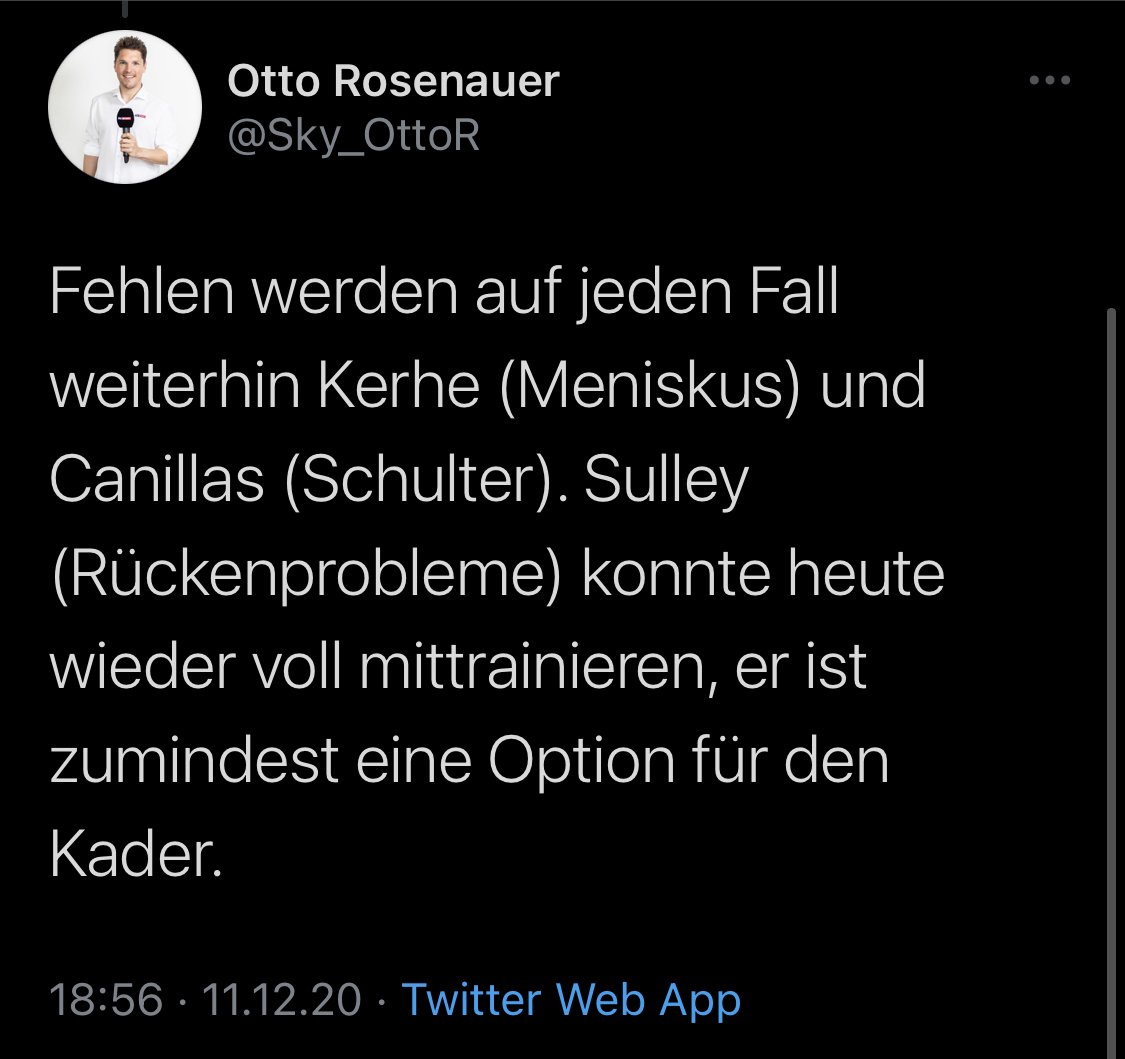Click the 11.12.20 date
The height and width of the screenshot is (1059, 1125).
point(281,999)
